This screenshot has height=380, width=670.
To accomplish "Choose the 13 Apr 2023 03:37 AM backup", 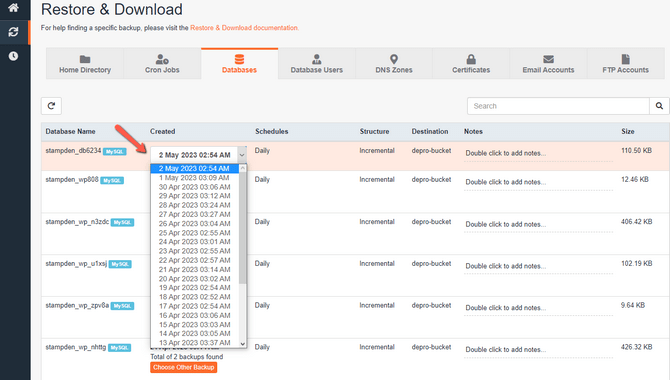I will click(194, 343).
